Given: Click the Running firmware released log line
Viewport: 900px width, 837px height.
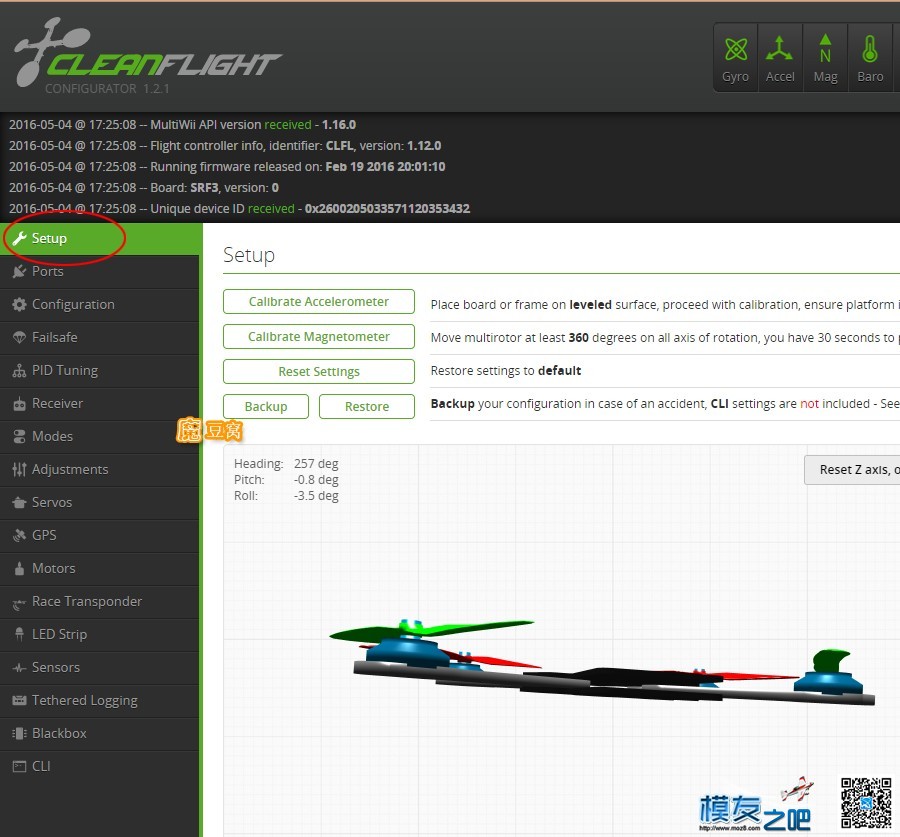Looking at the screenshot, I should 227,166.
